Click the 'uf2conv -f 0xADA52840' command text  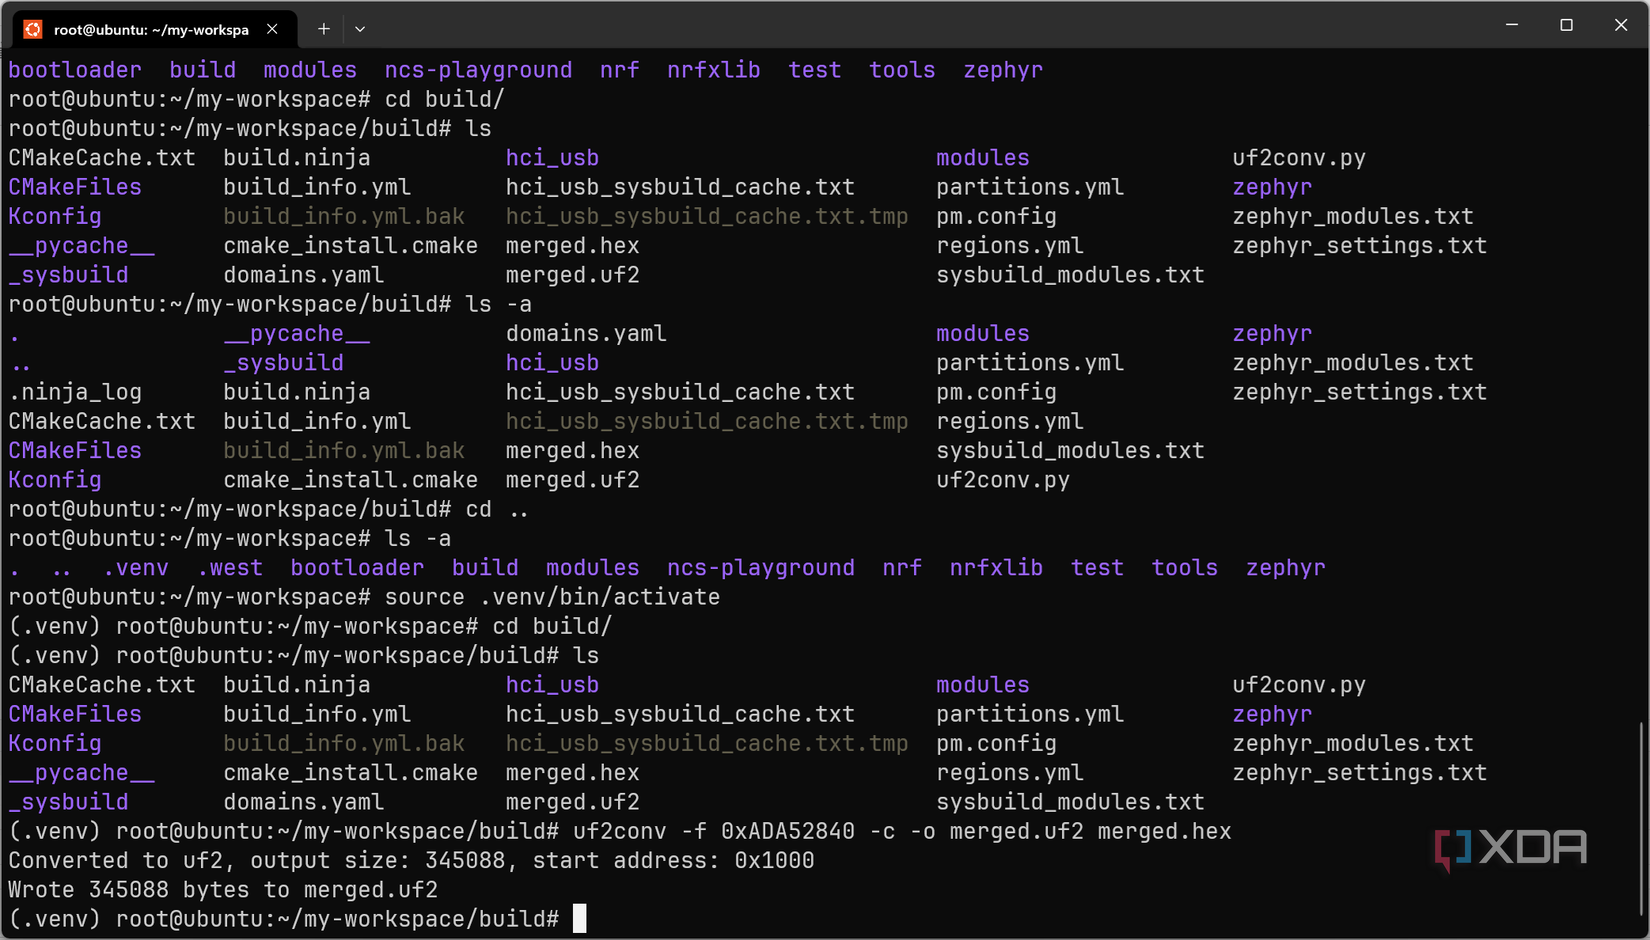click(x=714, y=831)
